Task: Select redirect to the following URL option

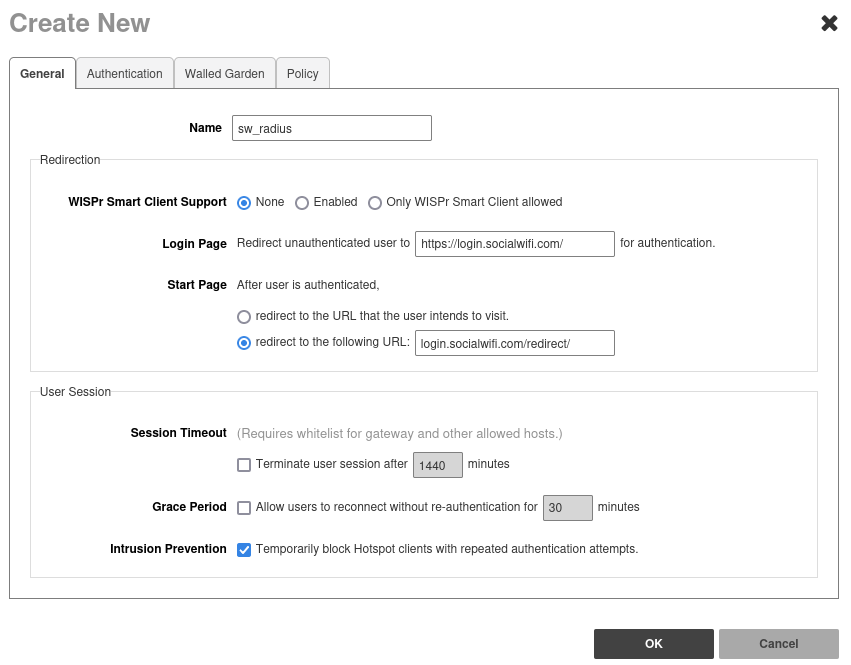Action: pos(244,343)
